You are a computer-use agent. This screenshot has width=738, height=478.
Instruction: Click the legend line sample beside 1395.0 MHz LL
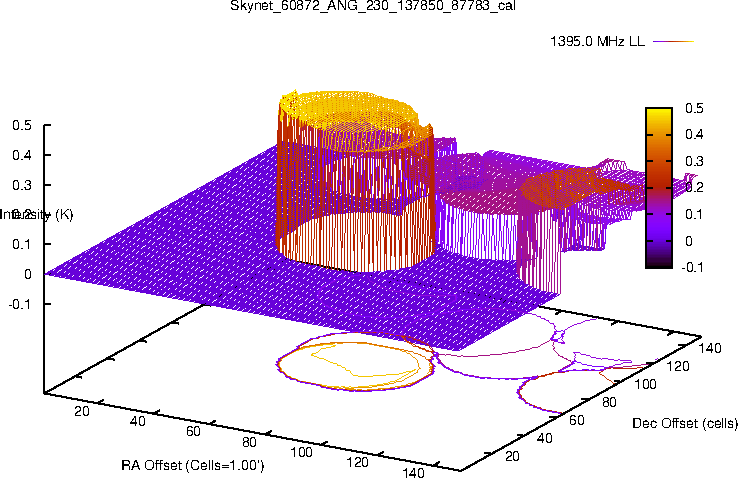coord(674,41)
